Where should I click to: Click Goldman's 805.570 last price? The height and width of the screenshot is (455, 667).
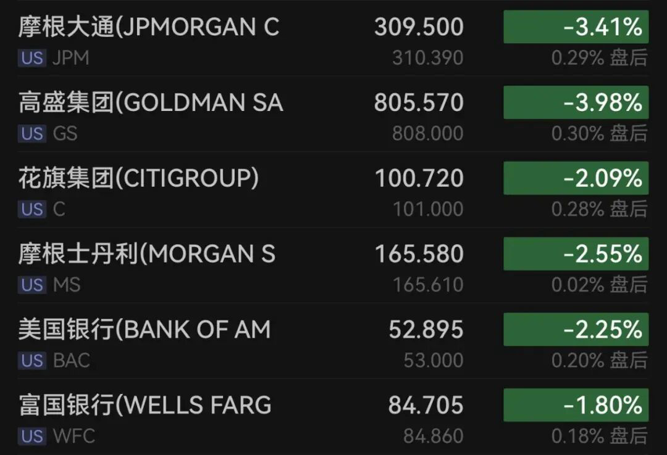click(x=418, y=103)
